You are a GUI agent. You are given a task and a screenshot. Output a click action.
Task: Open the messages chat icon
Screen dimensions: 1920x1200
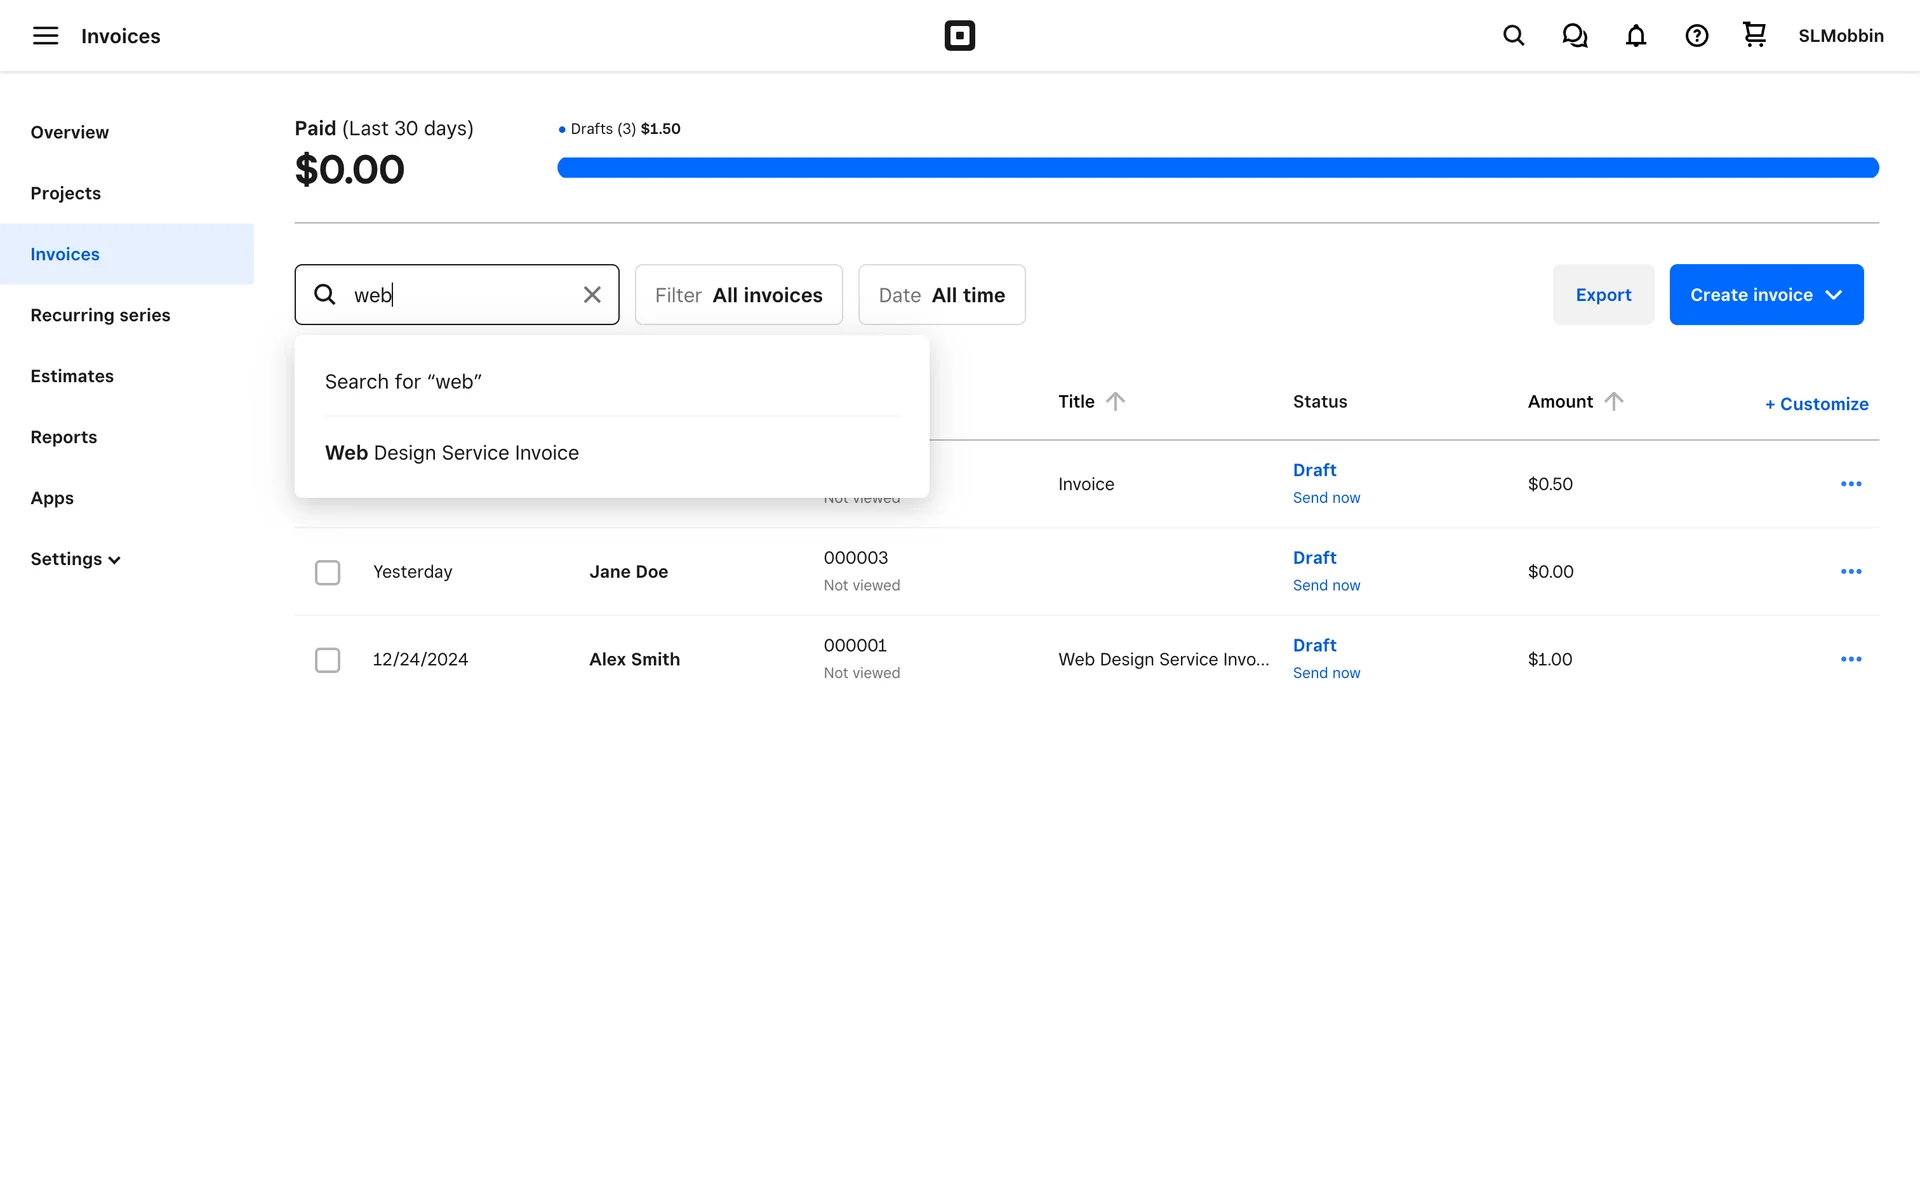tap(1574, 36)
